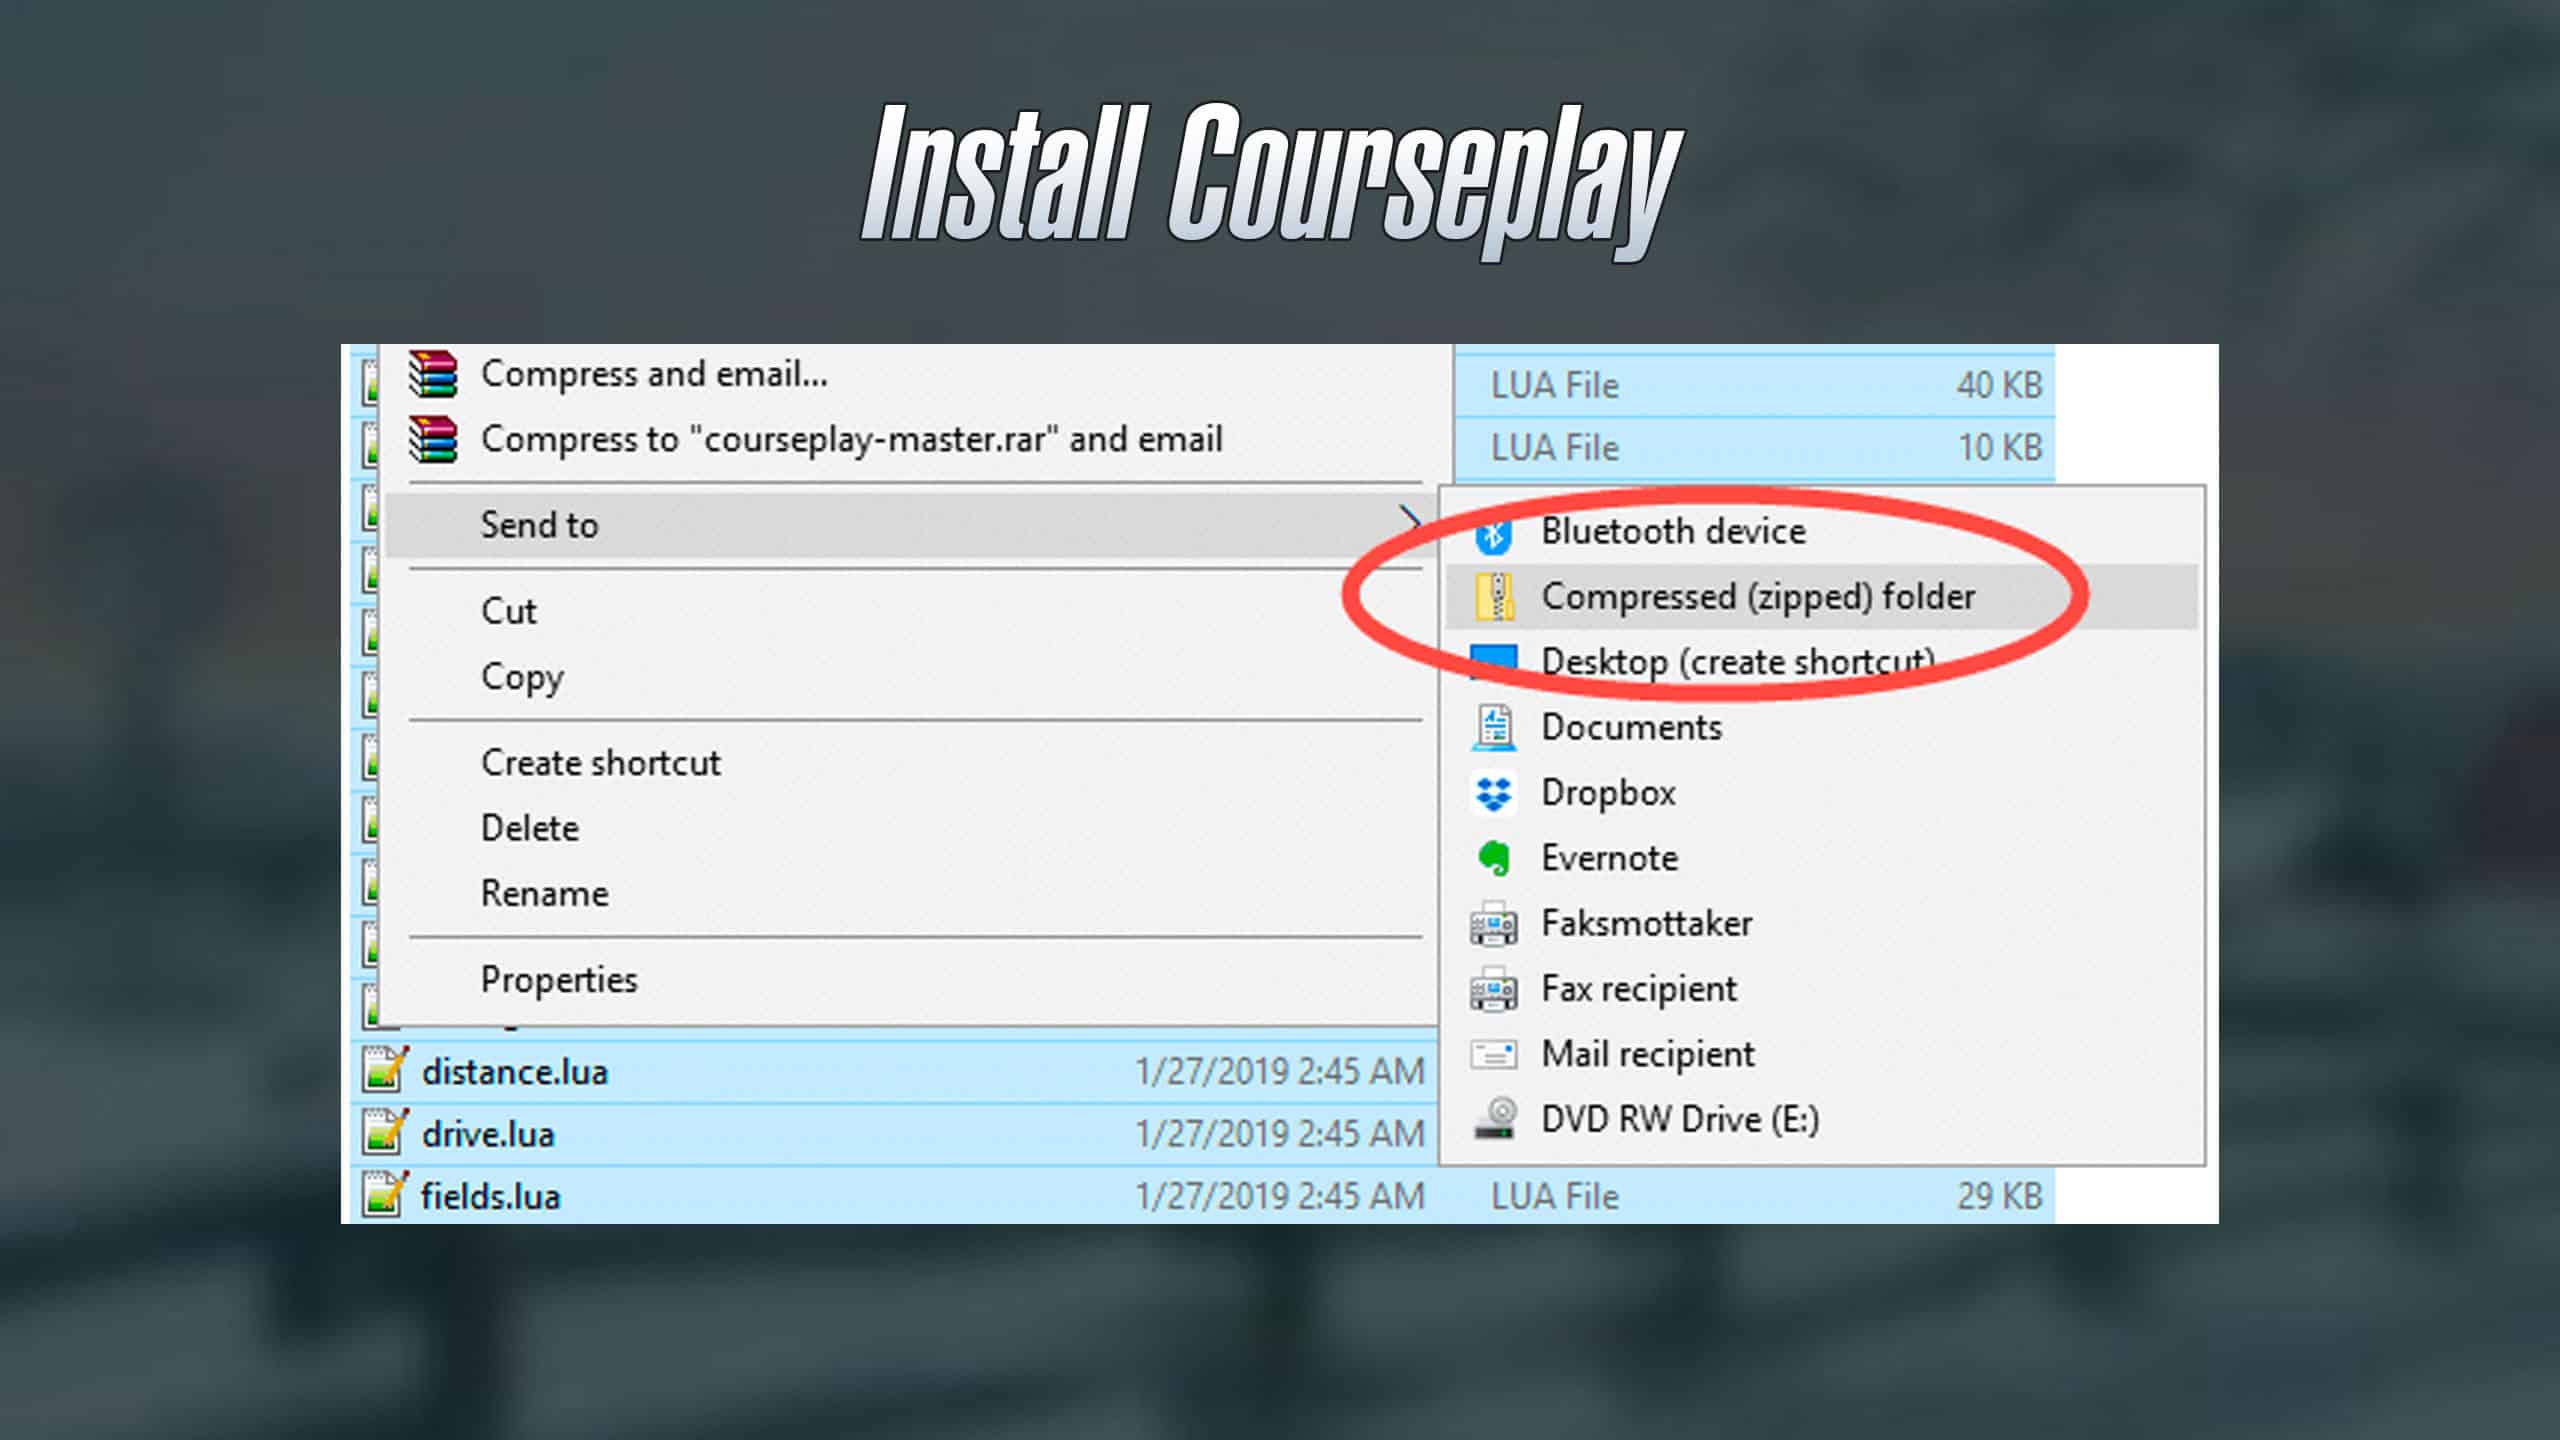Choose Delete from the context menu
The height and width of the screenshot is (1440, 2560).
click(x=530, y=828)
